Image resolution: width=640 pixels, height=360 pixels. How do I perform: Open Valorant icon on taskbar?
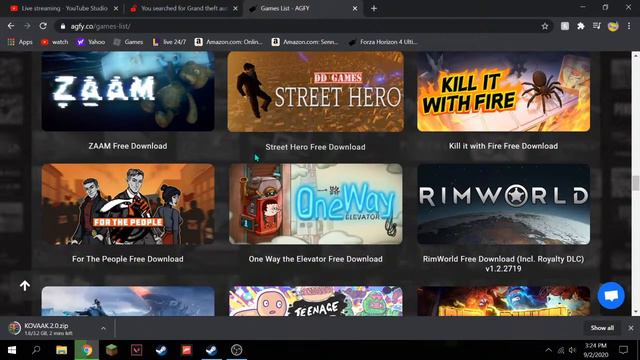coord(136,350)
